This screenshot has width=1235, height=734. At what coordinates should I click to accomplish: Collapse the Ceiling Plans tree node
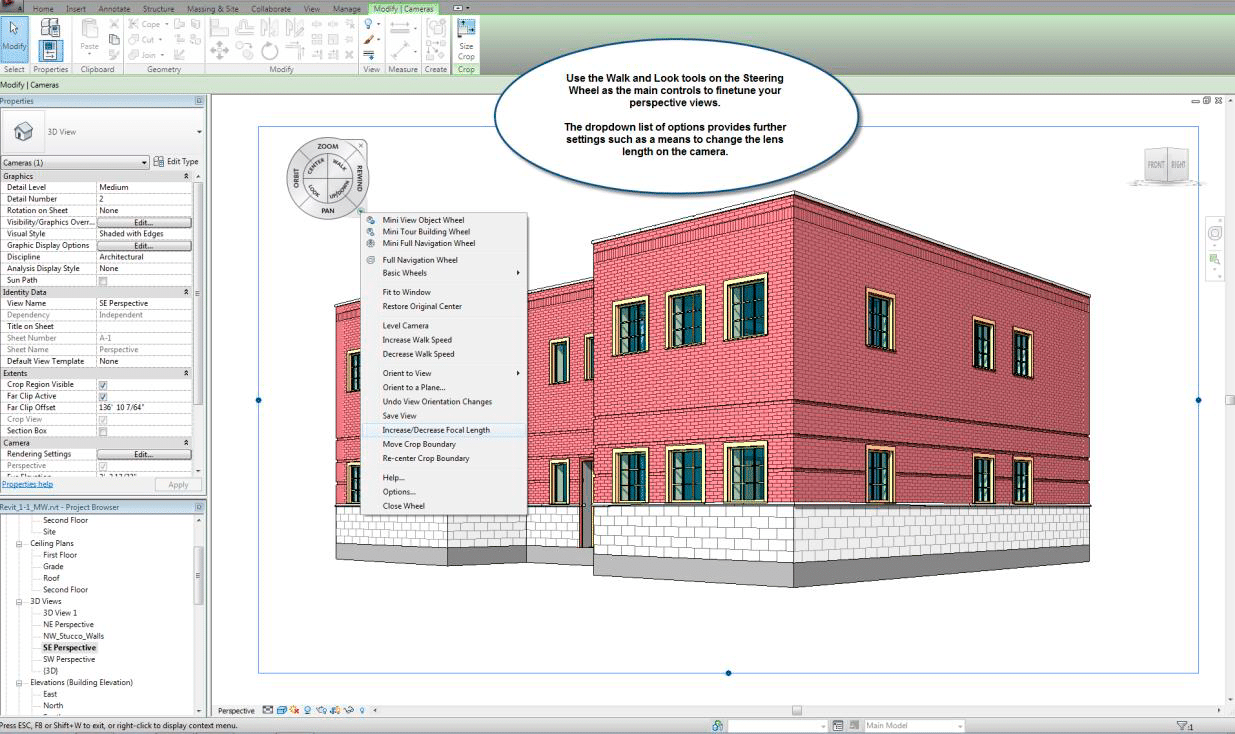coord(19,544)
